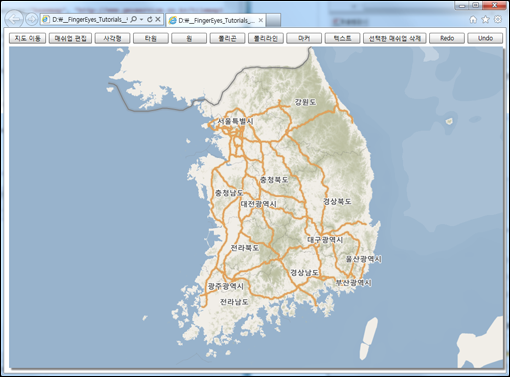
Task: Go back with browser back arrow
Action: (x=14, y=19)
